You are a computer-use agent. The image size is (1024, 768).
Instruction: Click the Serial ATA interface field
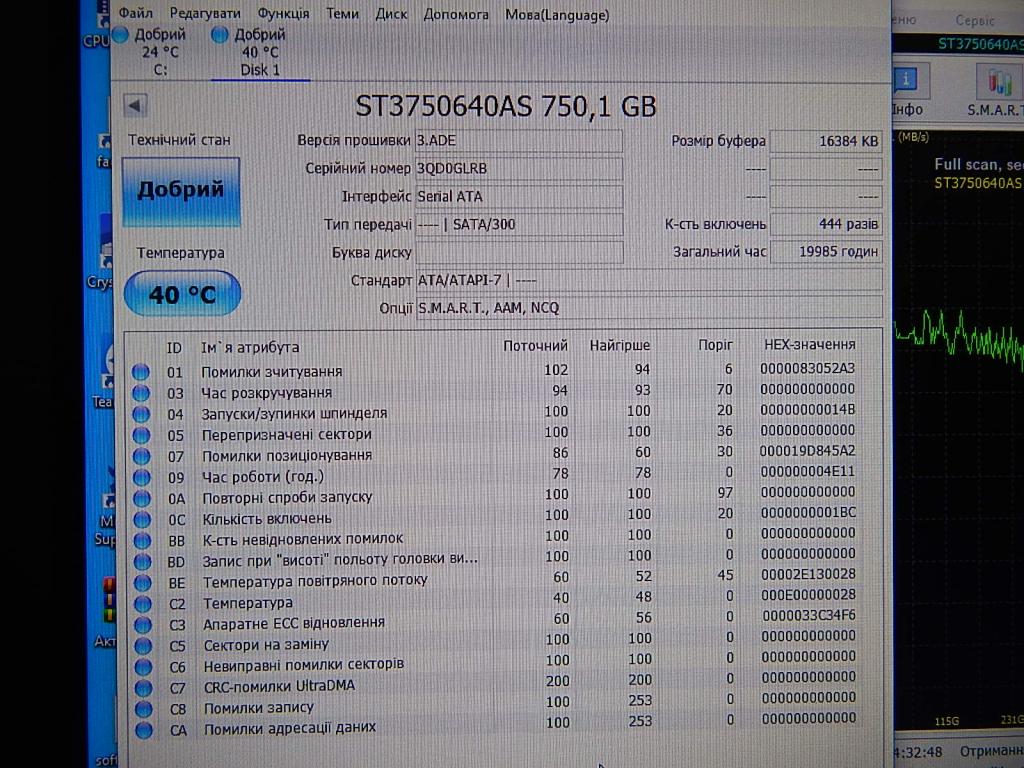[x=519, y=197]
